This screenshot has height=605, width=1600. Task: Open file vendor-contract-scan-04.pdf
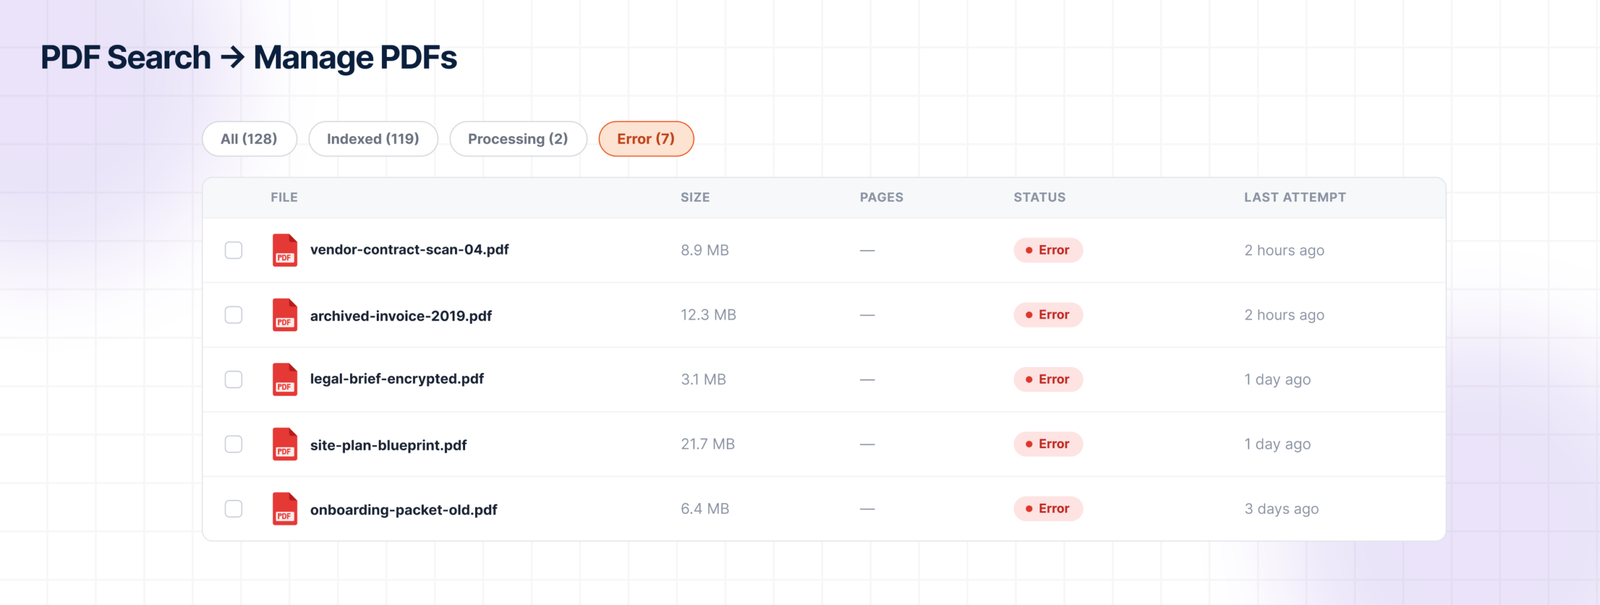coord(409,250)
